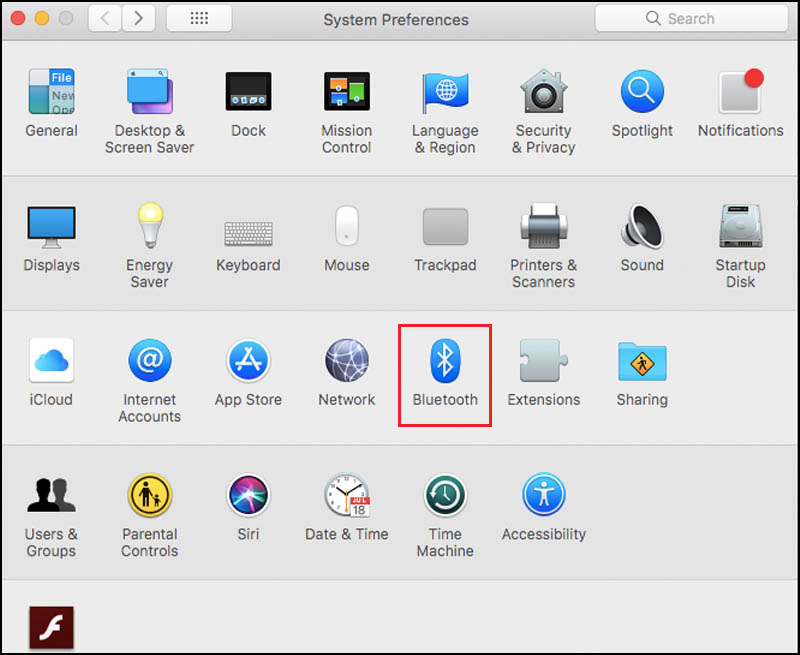Minimize window with the yellow button
Screen dimensions: 800x655
click(x=42, y=18)
